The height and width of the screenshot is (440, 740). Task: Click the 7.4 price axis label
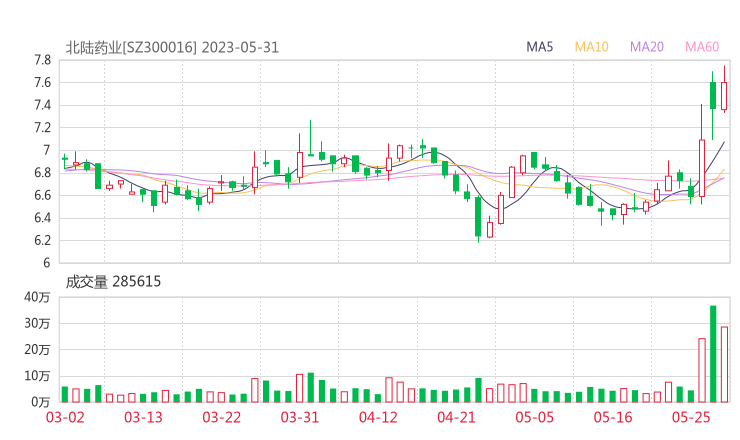pyautogui.click(x=42, y=105)
